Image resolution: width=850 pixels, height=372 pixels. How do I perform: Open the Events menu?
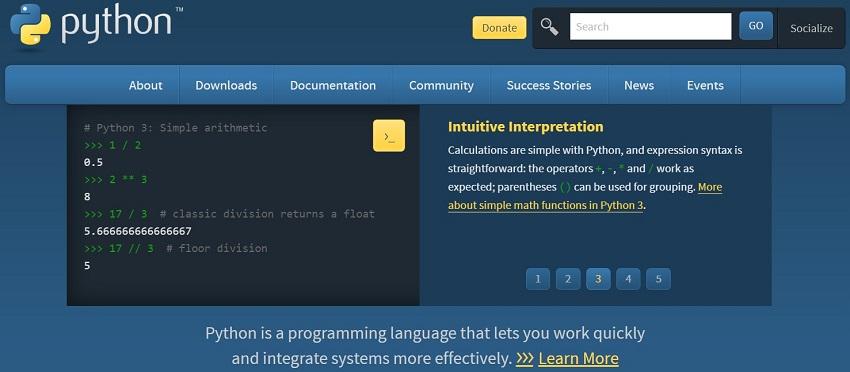(705, 85)
